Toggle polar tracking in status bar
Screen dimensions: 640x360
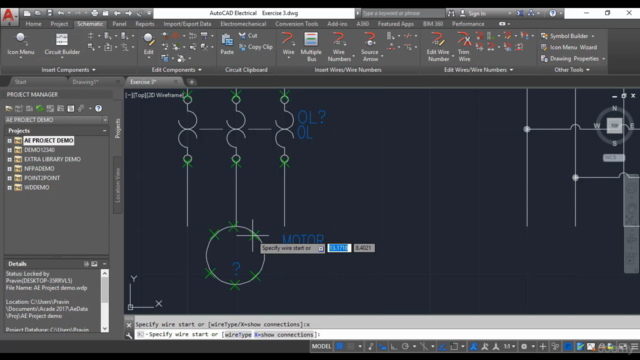click(405, 347)
